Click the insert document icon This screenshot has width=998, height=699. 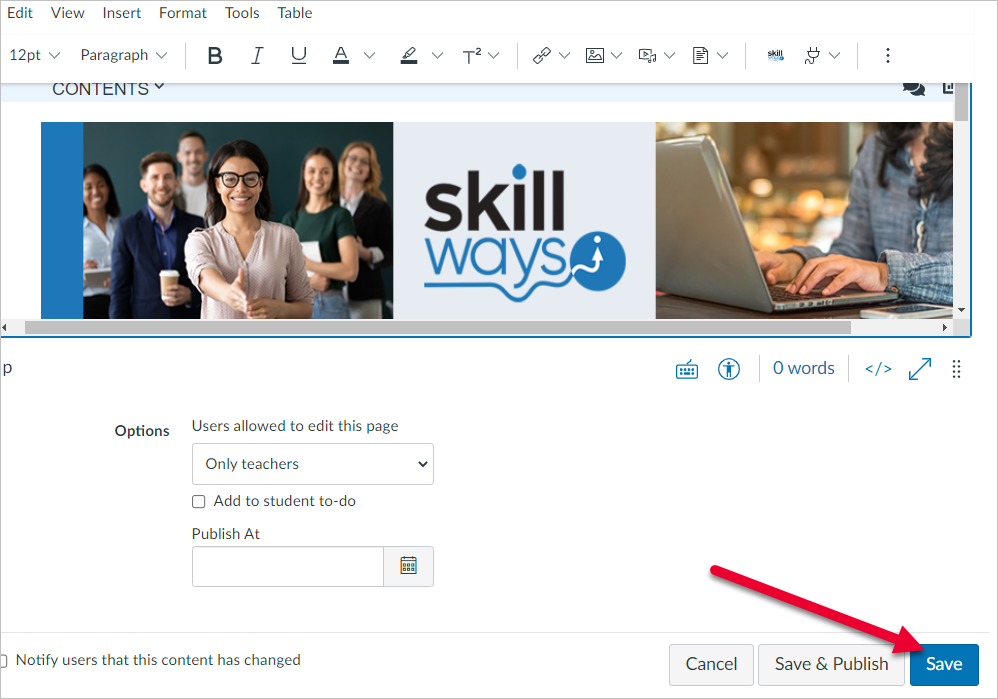click(x=700, y=56)
